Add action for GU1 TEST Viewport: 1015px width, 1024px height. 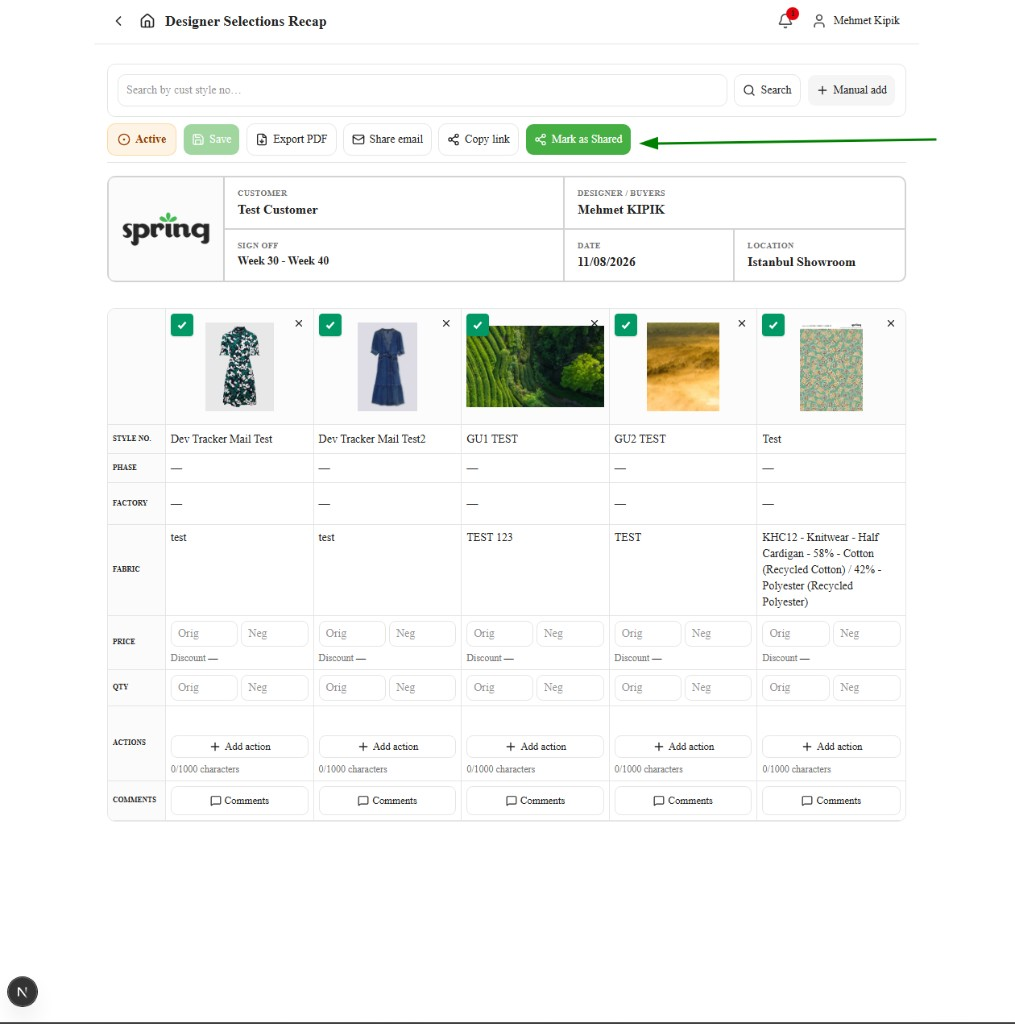[535, 746]
